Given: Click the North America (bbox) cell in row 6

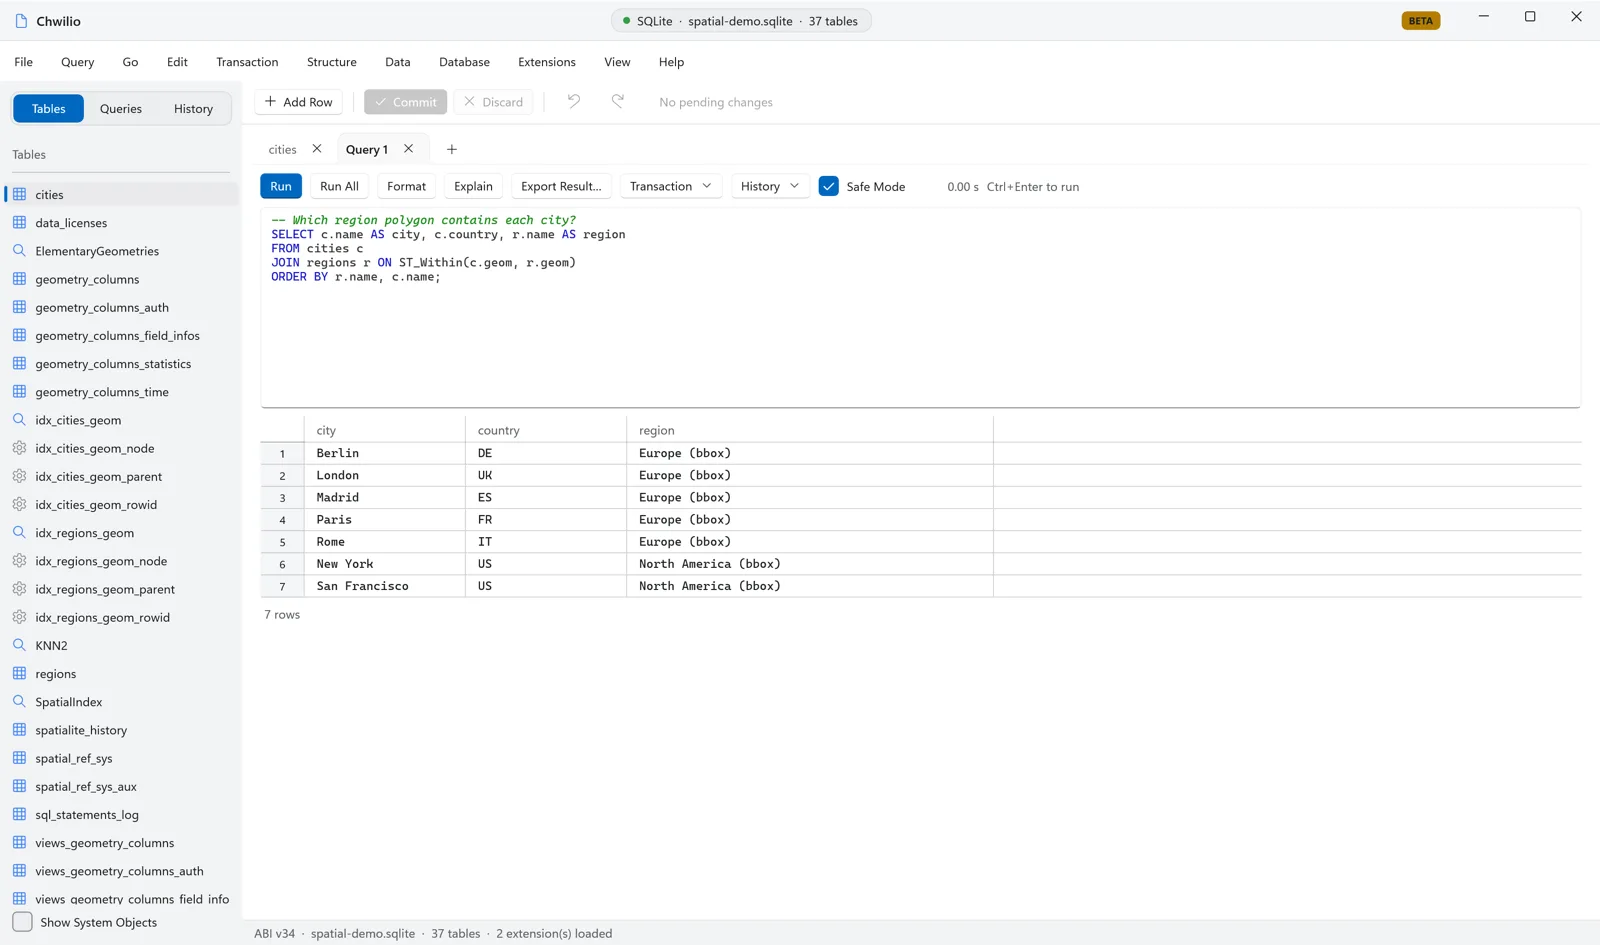Looking at the screenshot, I should (x=810, y=564).
